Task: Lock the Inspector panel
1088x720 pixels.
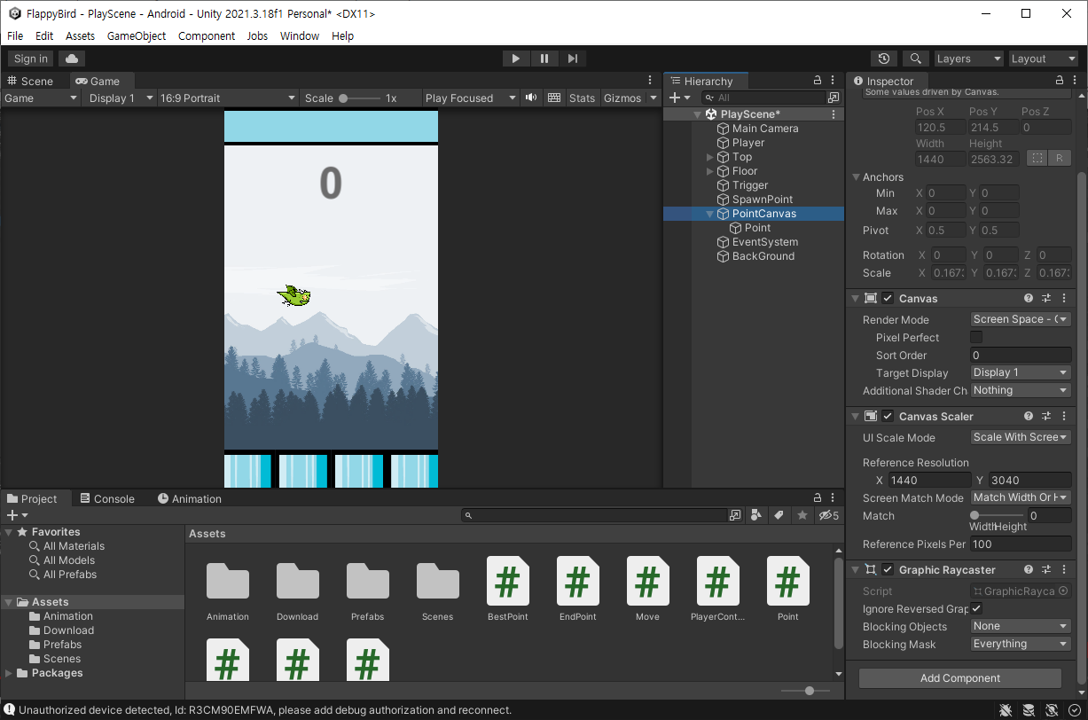Action: pyautogui.click(x=1059, y=80)
